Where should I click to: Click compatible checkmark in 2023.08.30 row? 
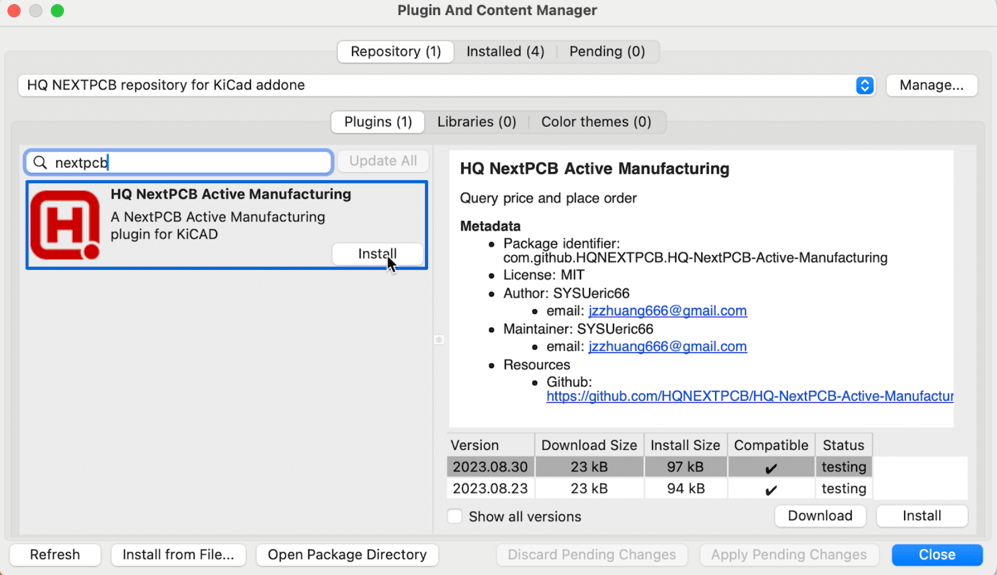coord(771,468)
